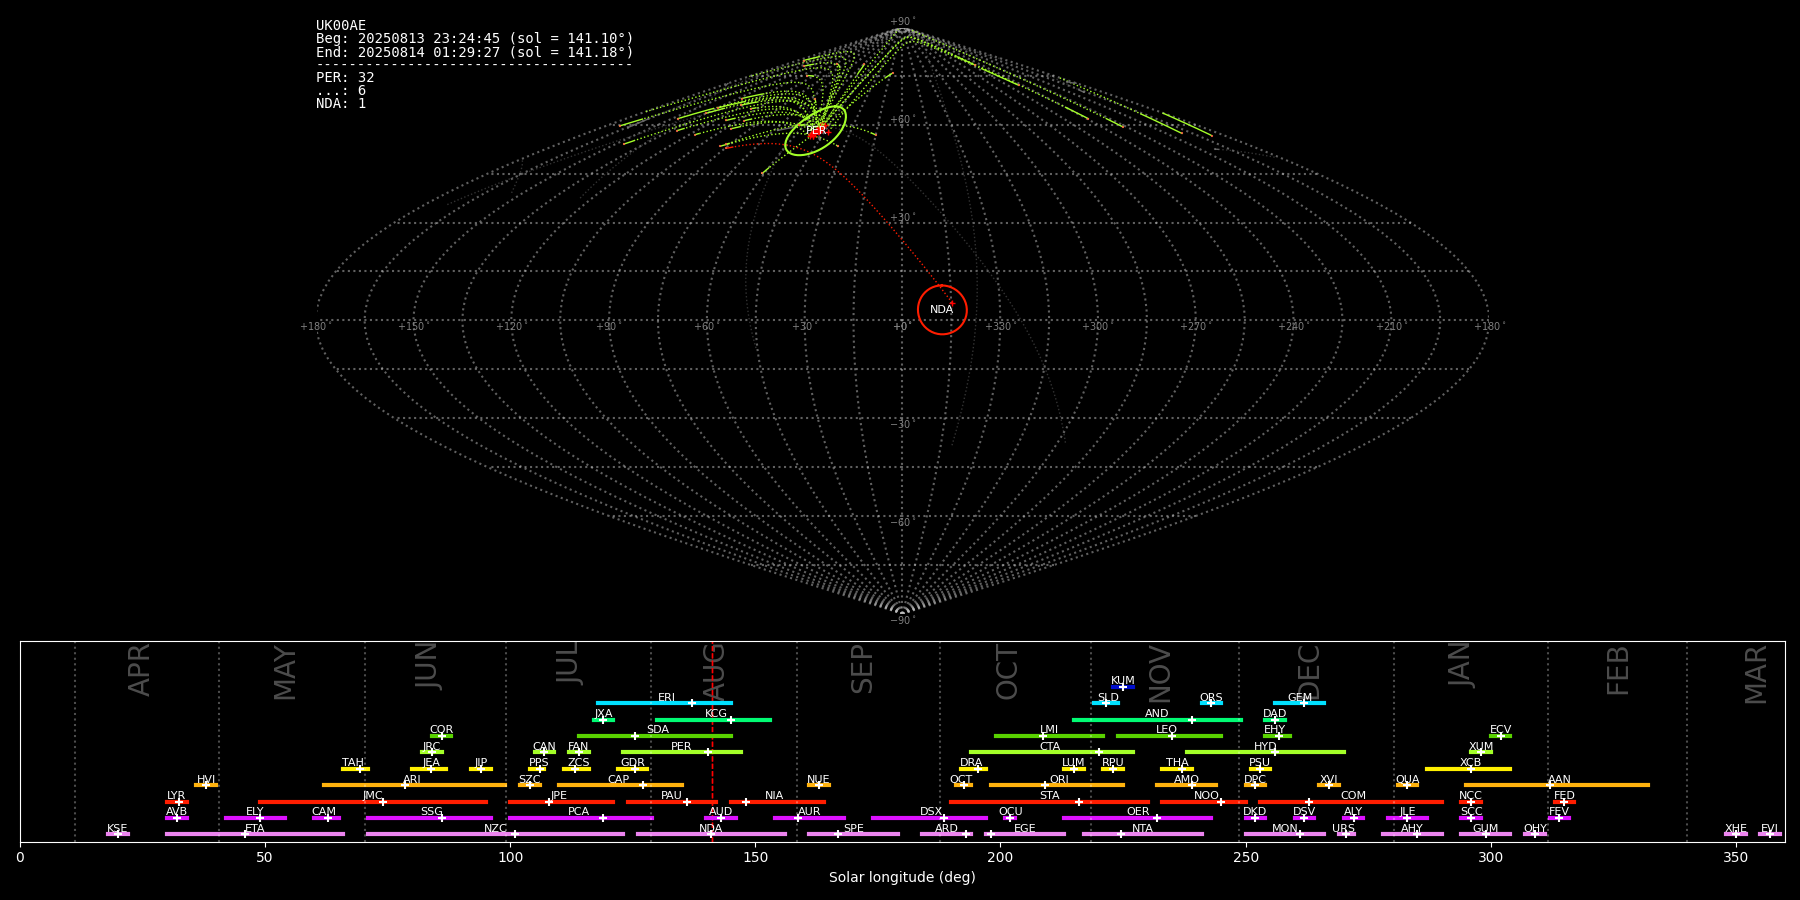Click the CTA shower bar
Screen dimensions: 1800x900
[1052, 752]
